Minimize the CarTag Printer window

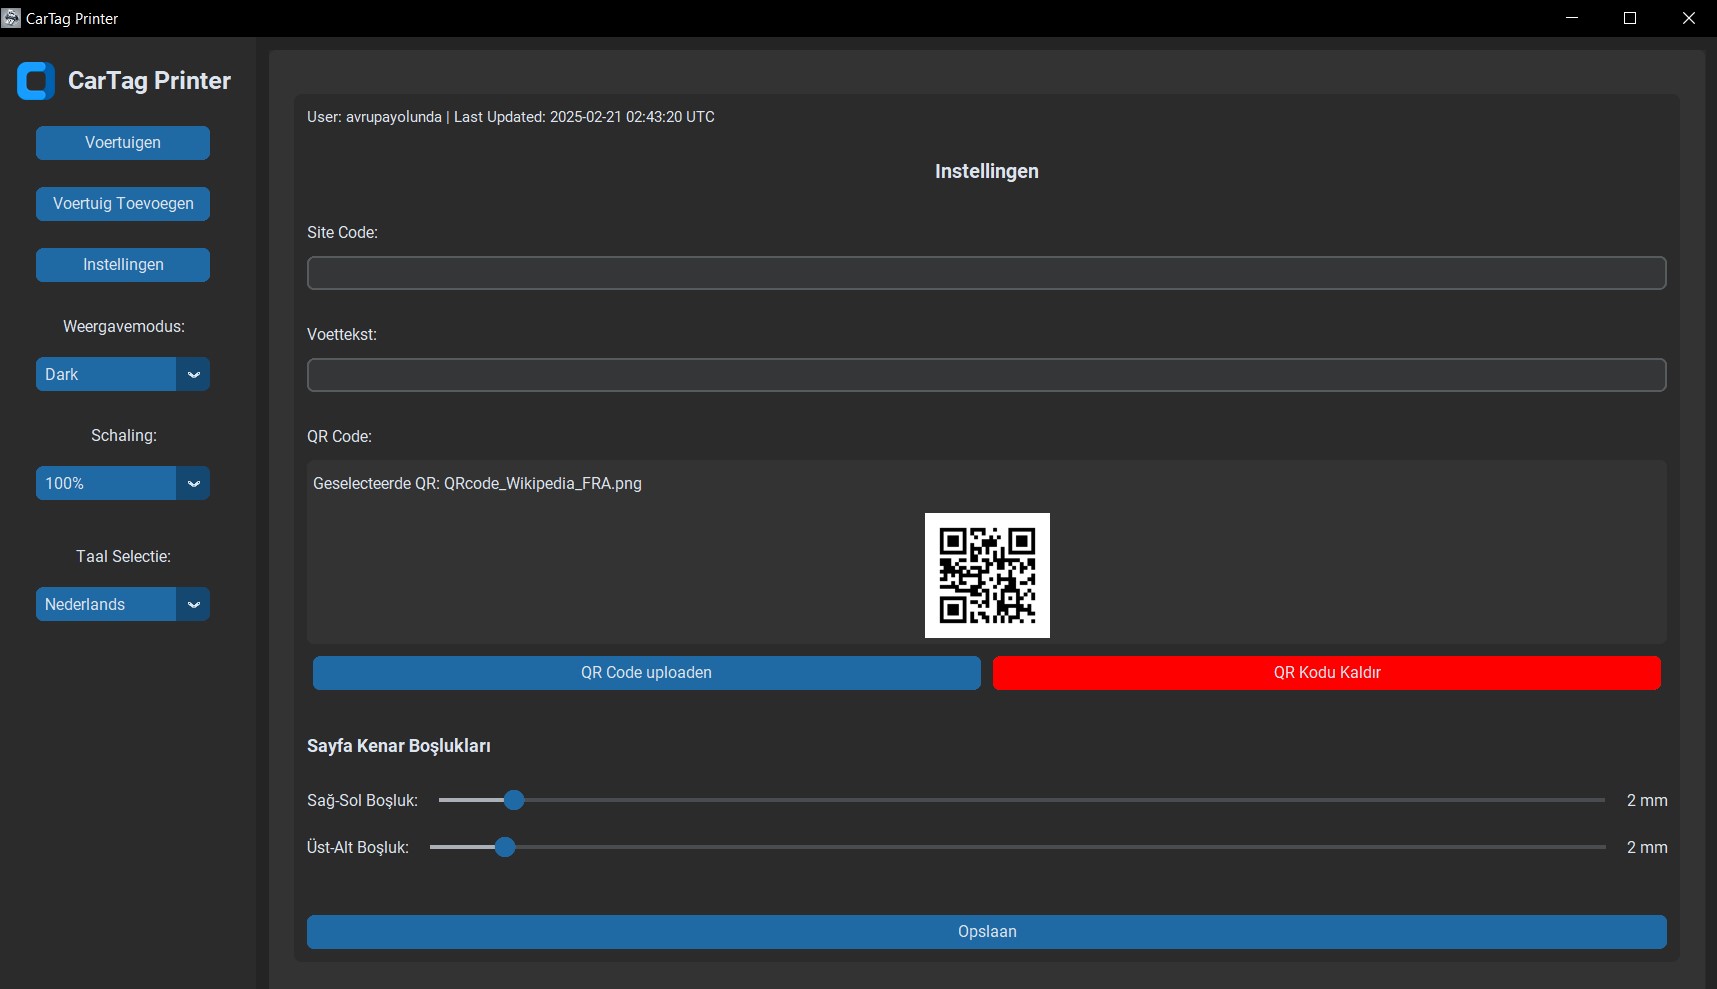(x=1572, y=18)
